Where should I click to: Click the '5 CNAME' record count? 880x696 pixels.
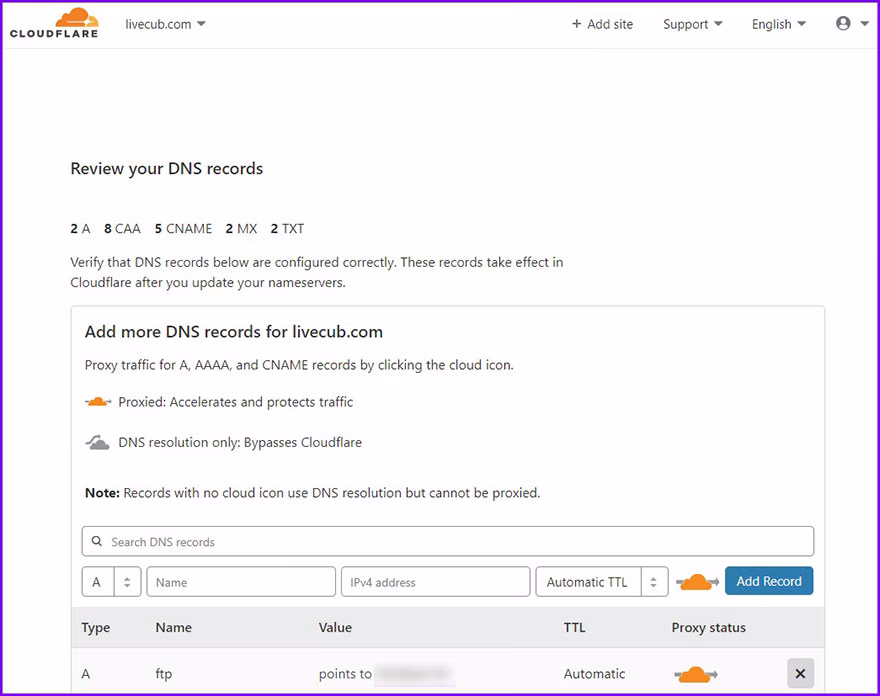click(184, 228)
